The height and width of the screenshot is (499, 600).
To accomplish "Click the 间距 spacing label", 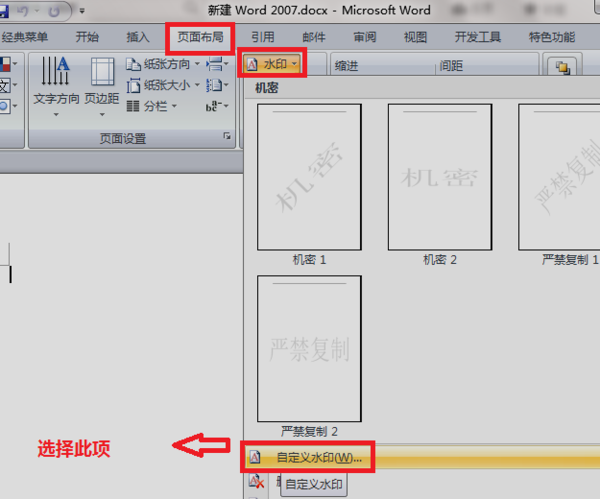I will 451,66.
